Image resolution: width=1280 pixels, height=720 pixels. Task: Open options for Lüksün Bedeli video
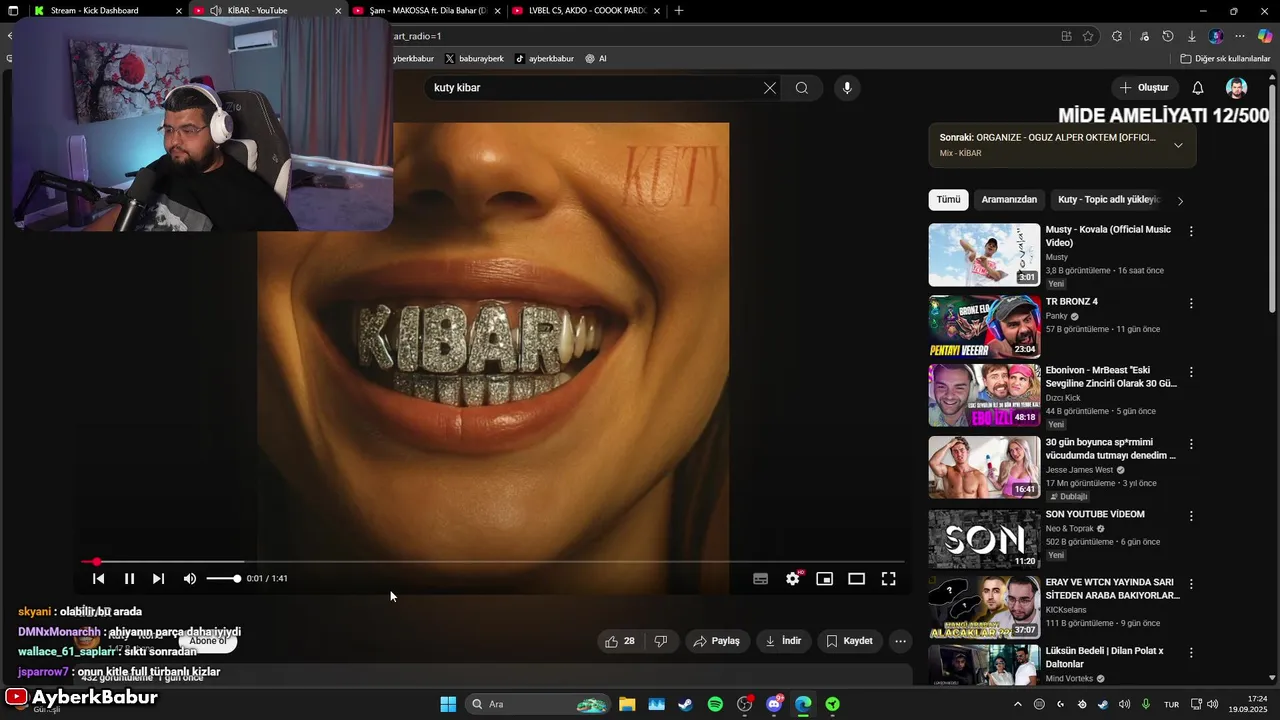click(x=1191, y=652)
